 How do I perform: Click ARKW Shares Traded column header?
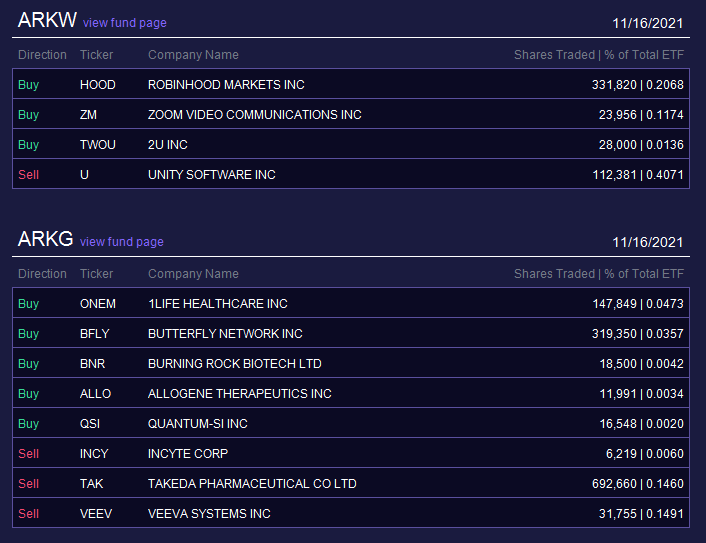[599, 55]
